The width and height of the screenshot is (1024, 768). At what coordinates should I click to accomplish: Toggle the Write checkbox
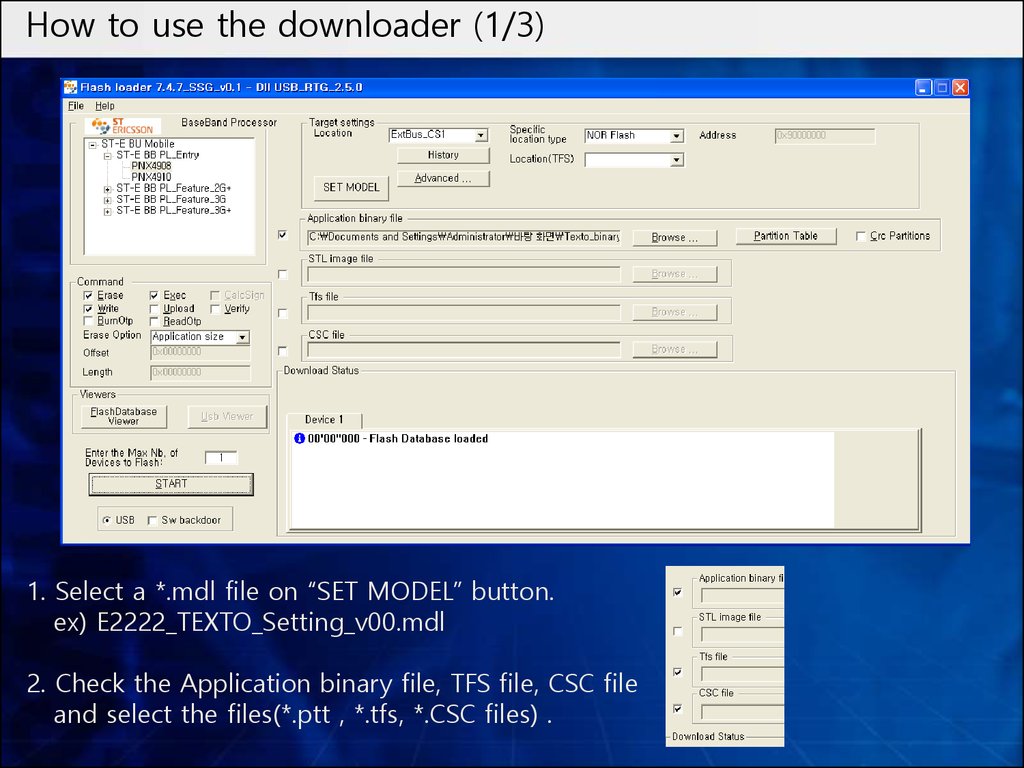pos(88,309)
